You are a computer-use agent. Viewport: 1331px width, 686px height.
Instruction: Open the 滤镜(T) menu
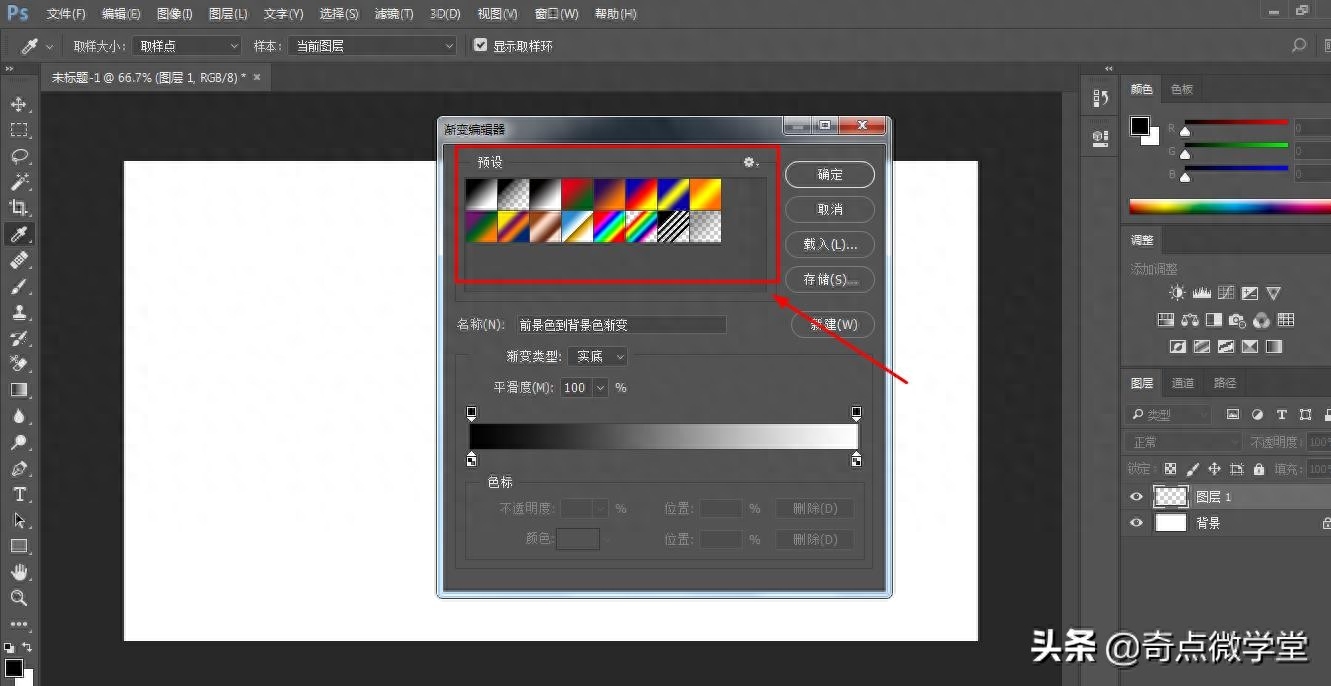393,14
